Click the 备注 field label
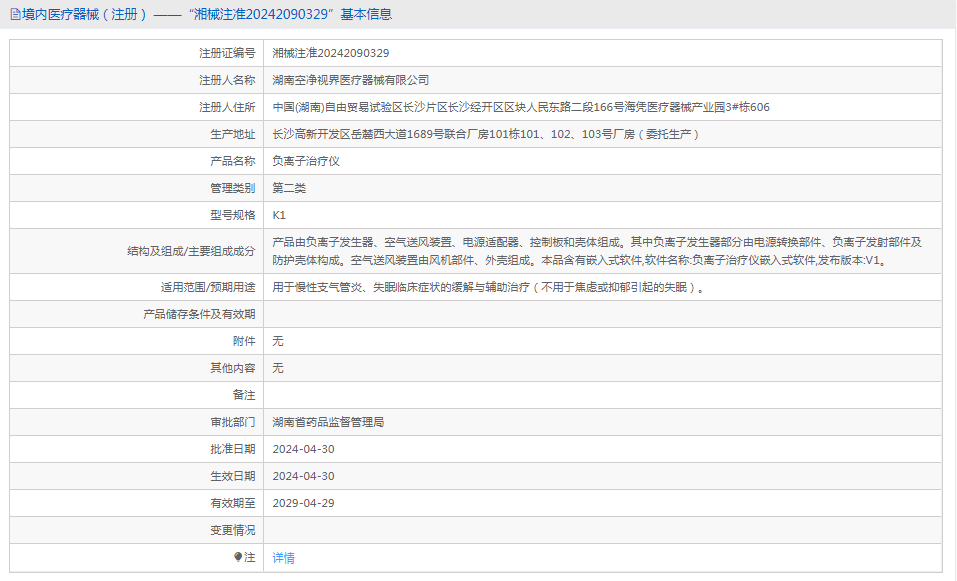This screenshot has height=581, width=957. pos(244,395)
